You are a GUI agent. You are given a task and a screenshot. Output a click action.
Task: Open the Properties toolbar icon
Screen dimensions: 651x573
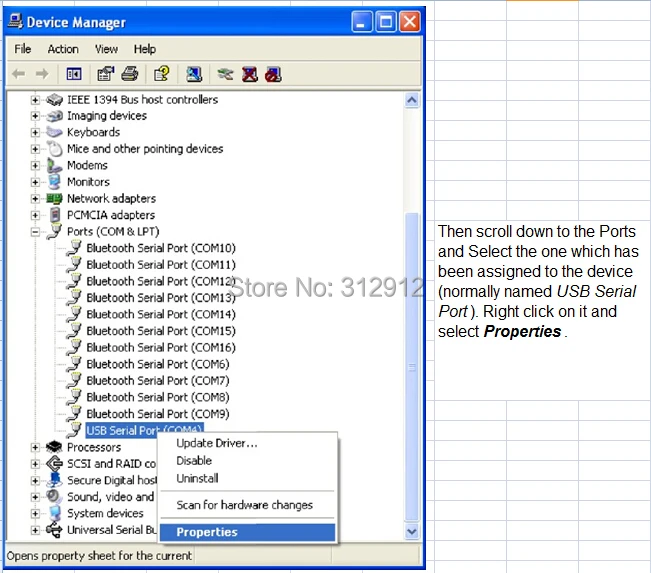105,74
